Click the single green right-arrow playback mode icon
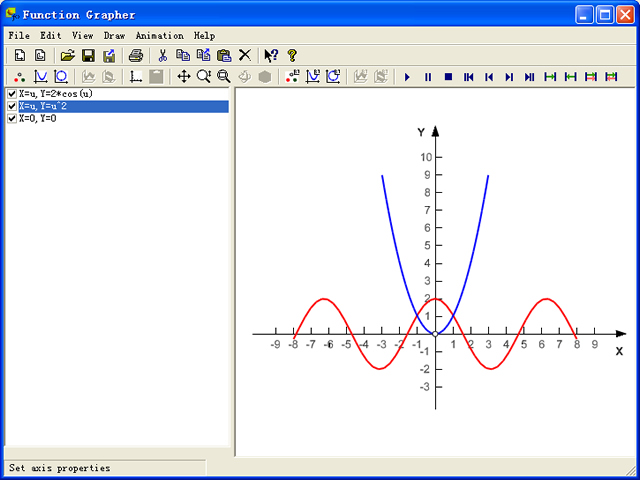The height and width of the screenshot is (480, 640). (x=550, y=76)
